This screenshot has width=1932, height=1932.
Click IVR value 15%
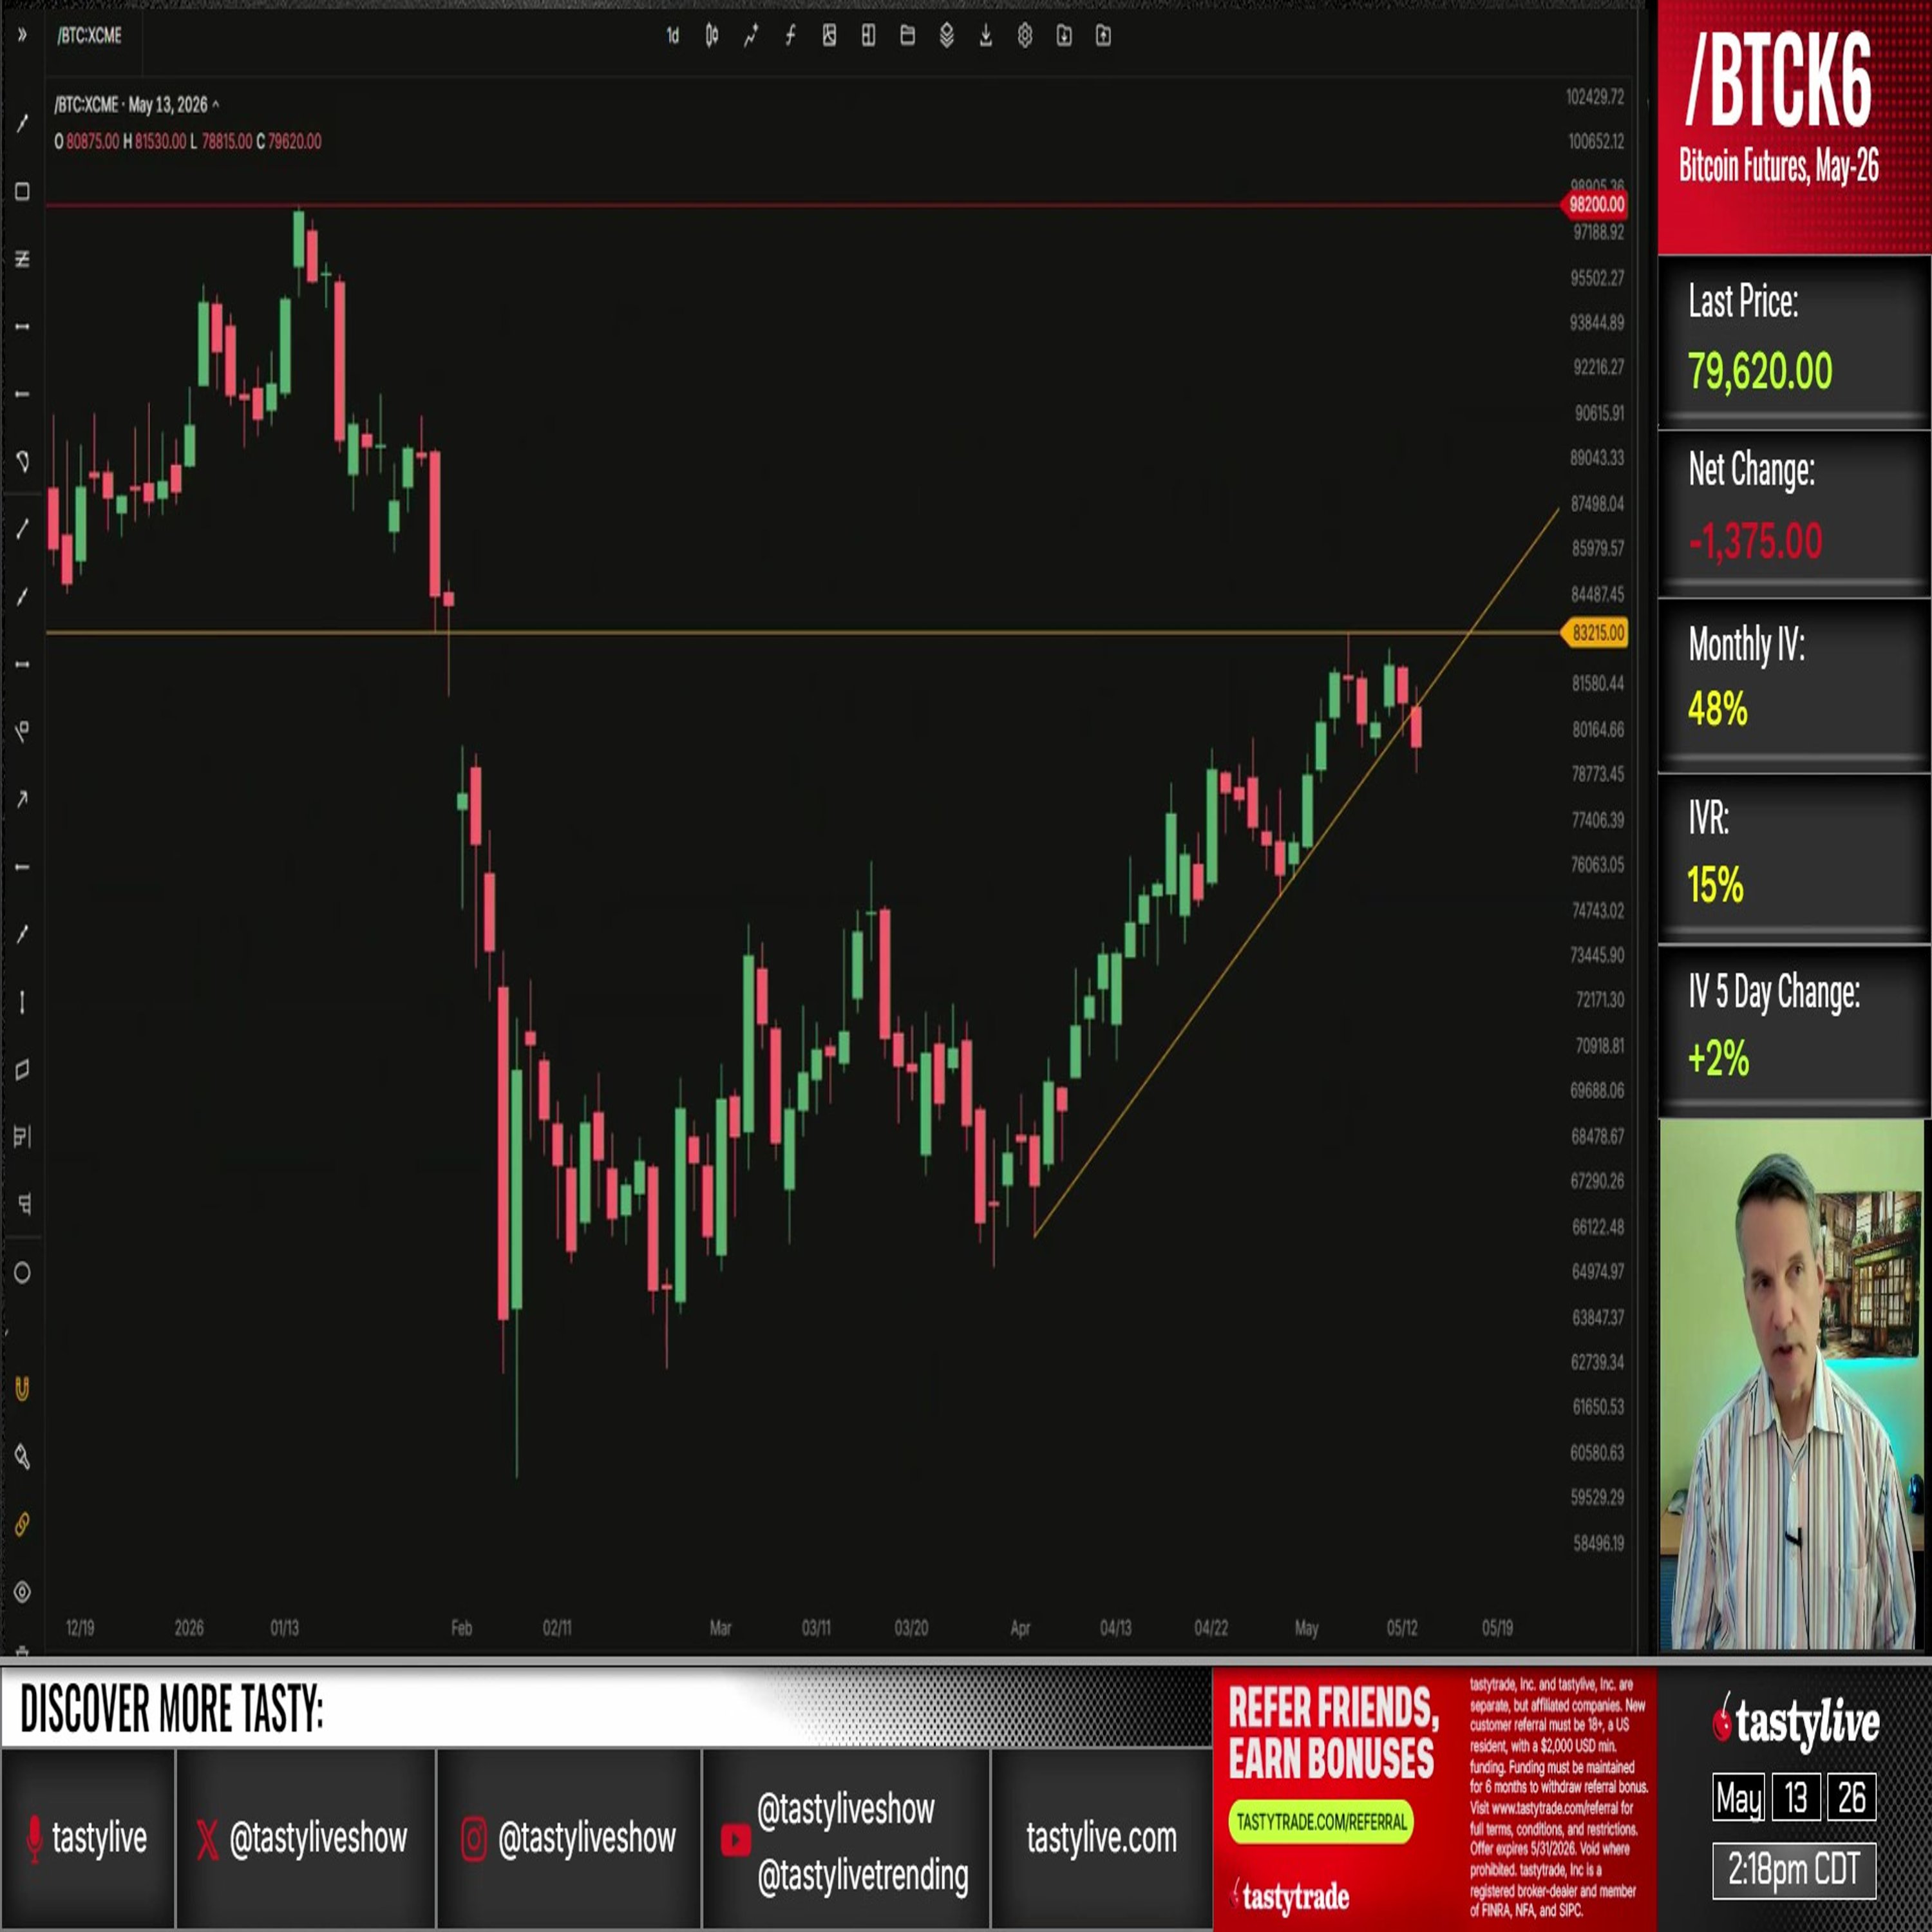(x=1715, y=885)
